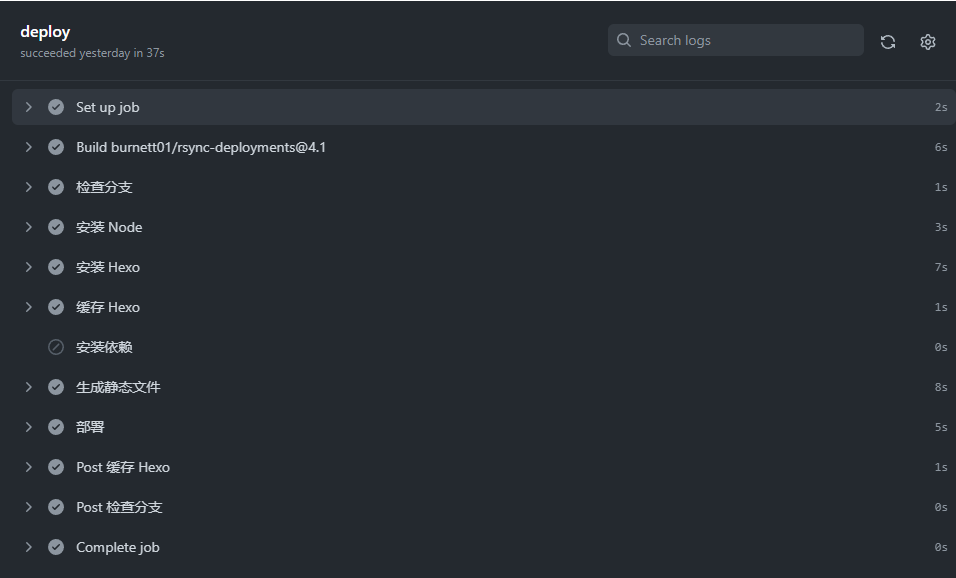Expand the Build burnett01/rsync-deployments@4.1 step
Image resolution: width=956 pixels, height=578 pixels.
click(x=29, y=147)
